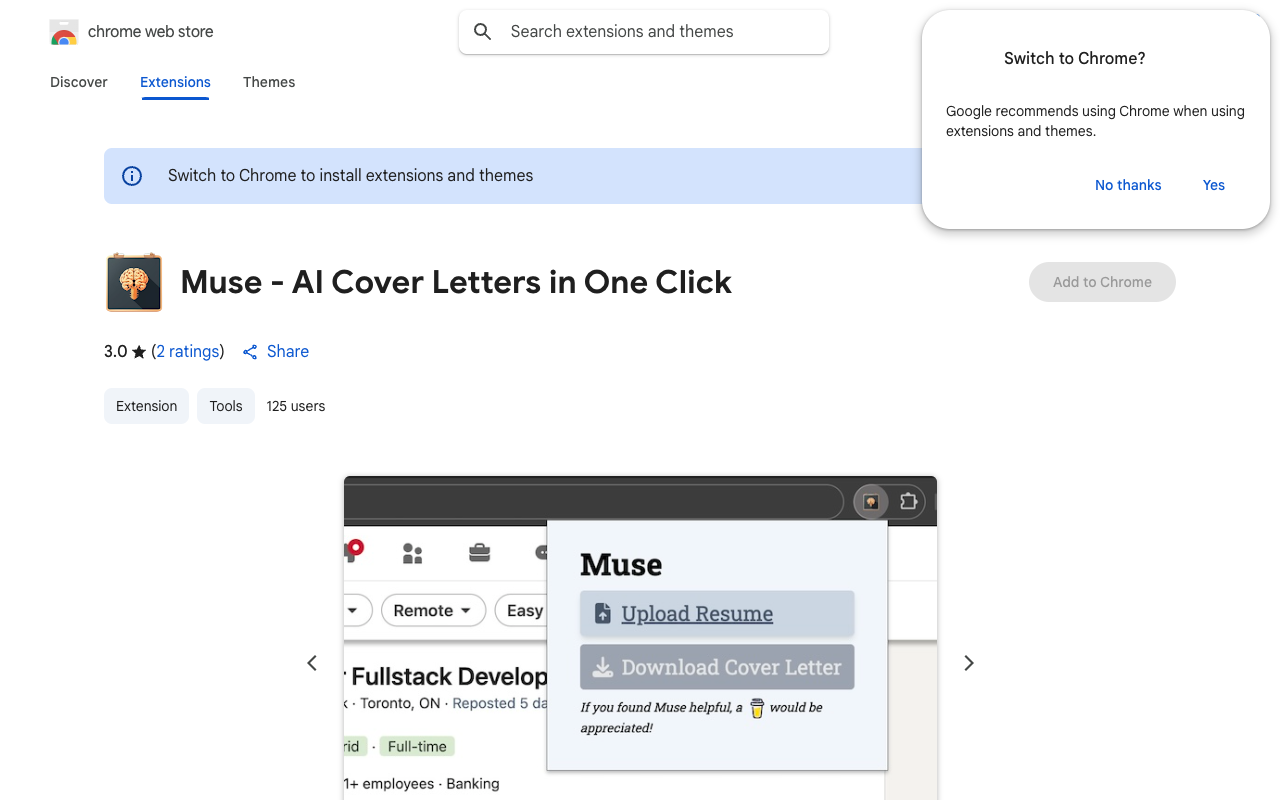Click the '125 users' text
This screenshot has height=800, width=1280.
tap(296, 406)
